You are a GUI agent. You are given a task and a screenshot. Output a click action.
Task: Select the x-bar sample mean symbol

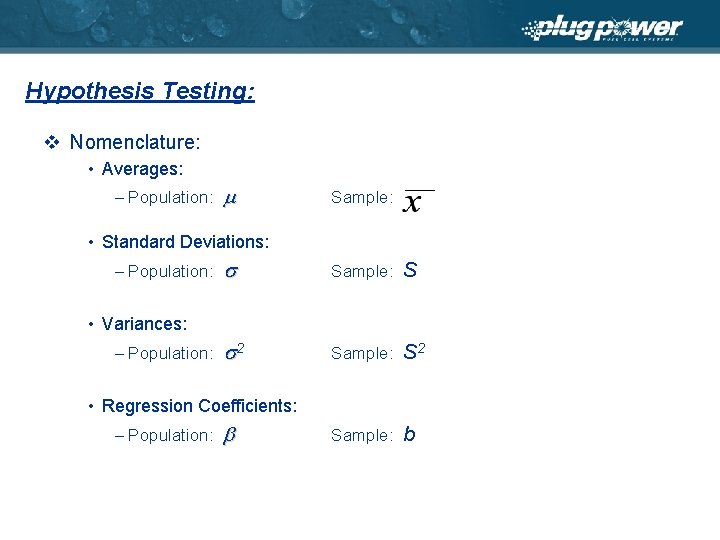(418, 201)
